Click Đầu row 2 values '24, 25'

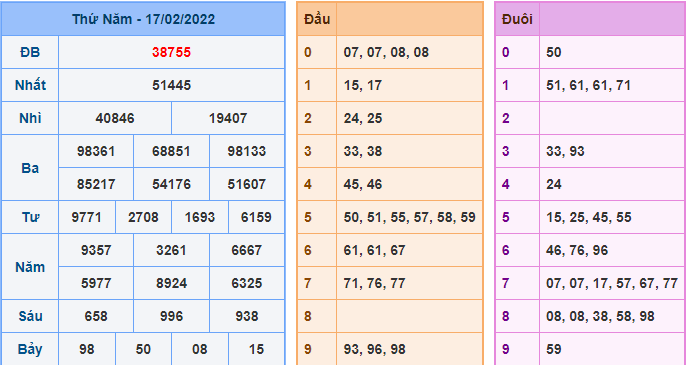coord(363,118)
